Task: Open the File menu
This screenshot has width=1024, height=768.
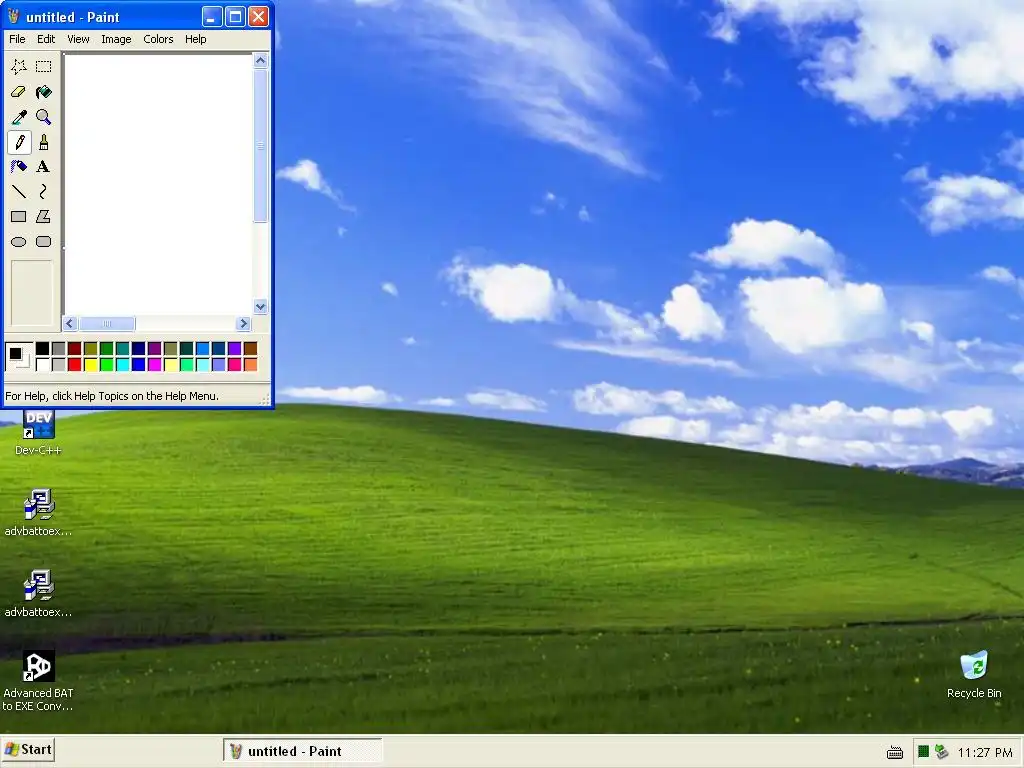Action: (x=17, y=39)
